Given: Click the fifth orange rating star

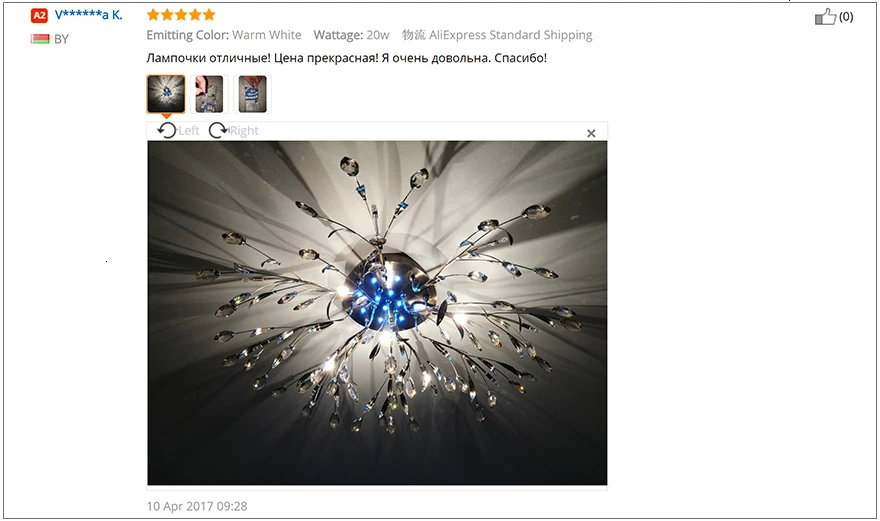Looking at the screenshot, I should [209, 15].
